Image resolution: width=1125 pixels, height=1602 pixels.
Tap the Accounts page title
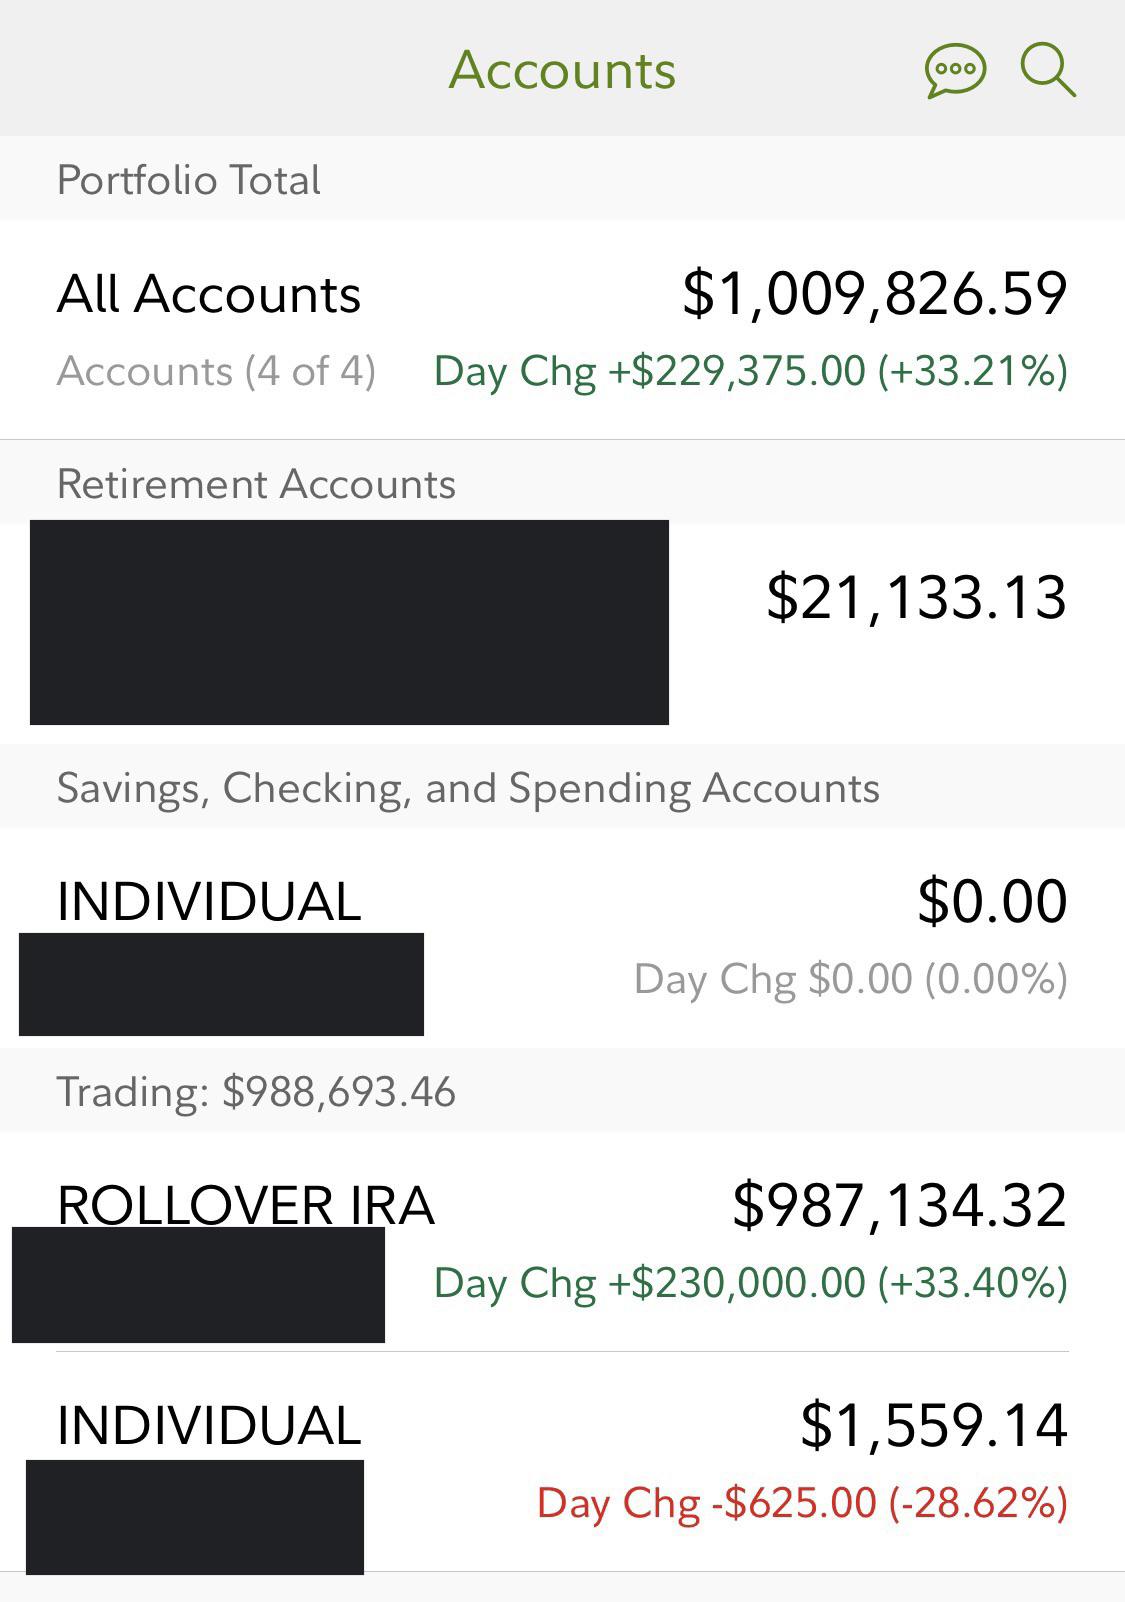(x=562, y=70)
